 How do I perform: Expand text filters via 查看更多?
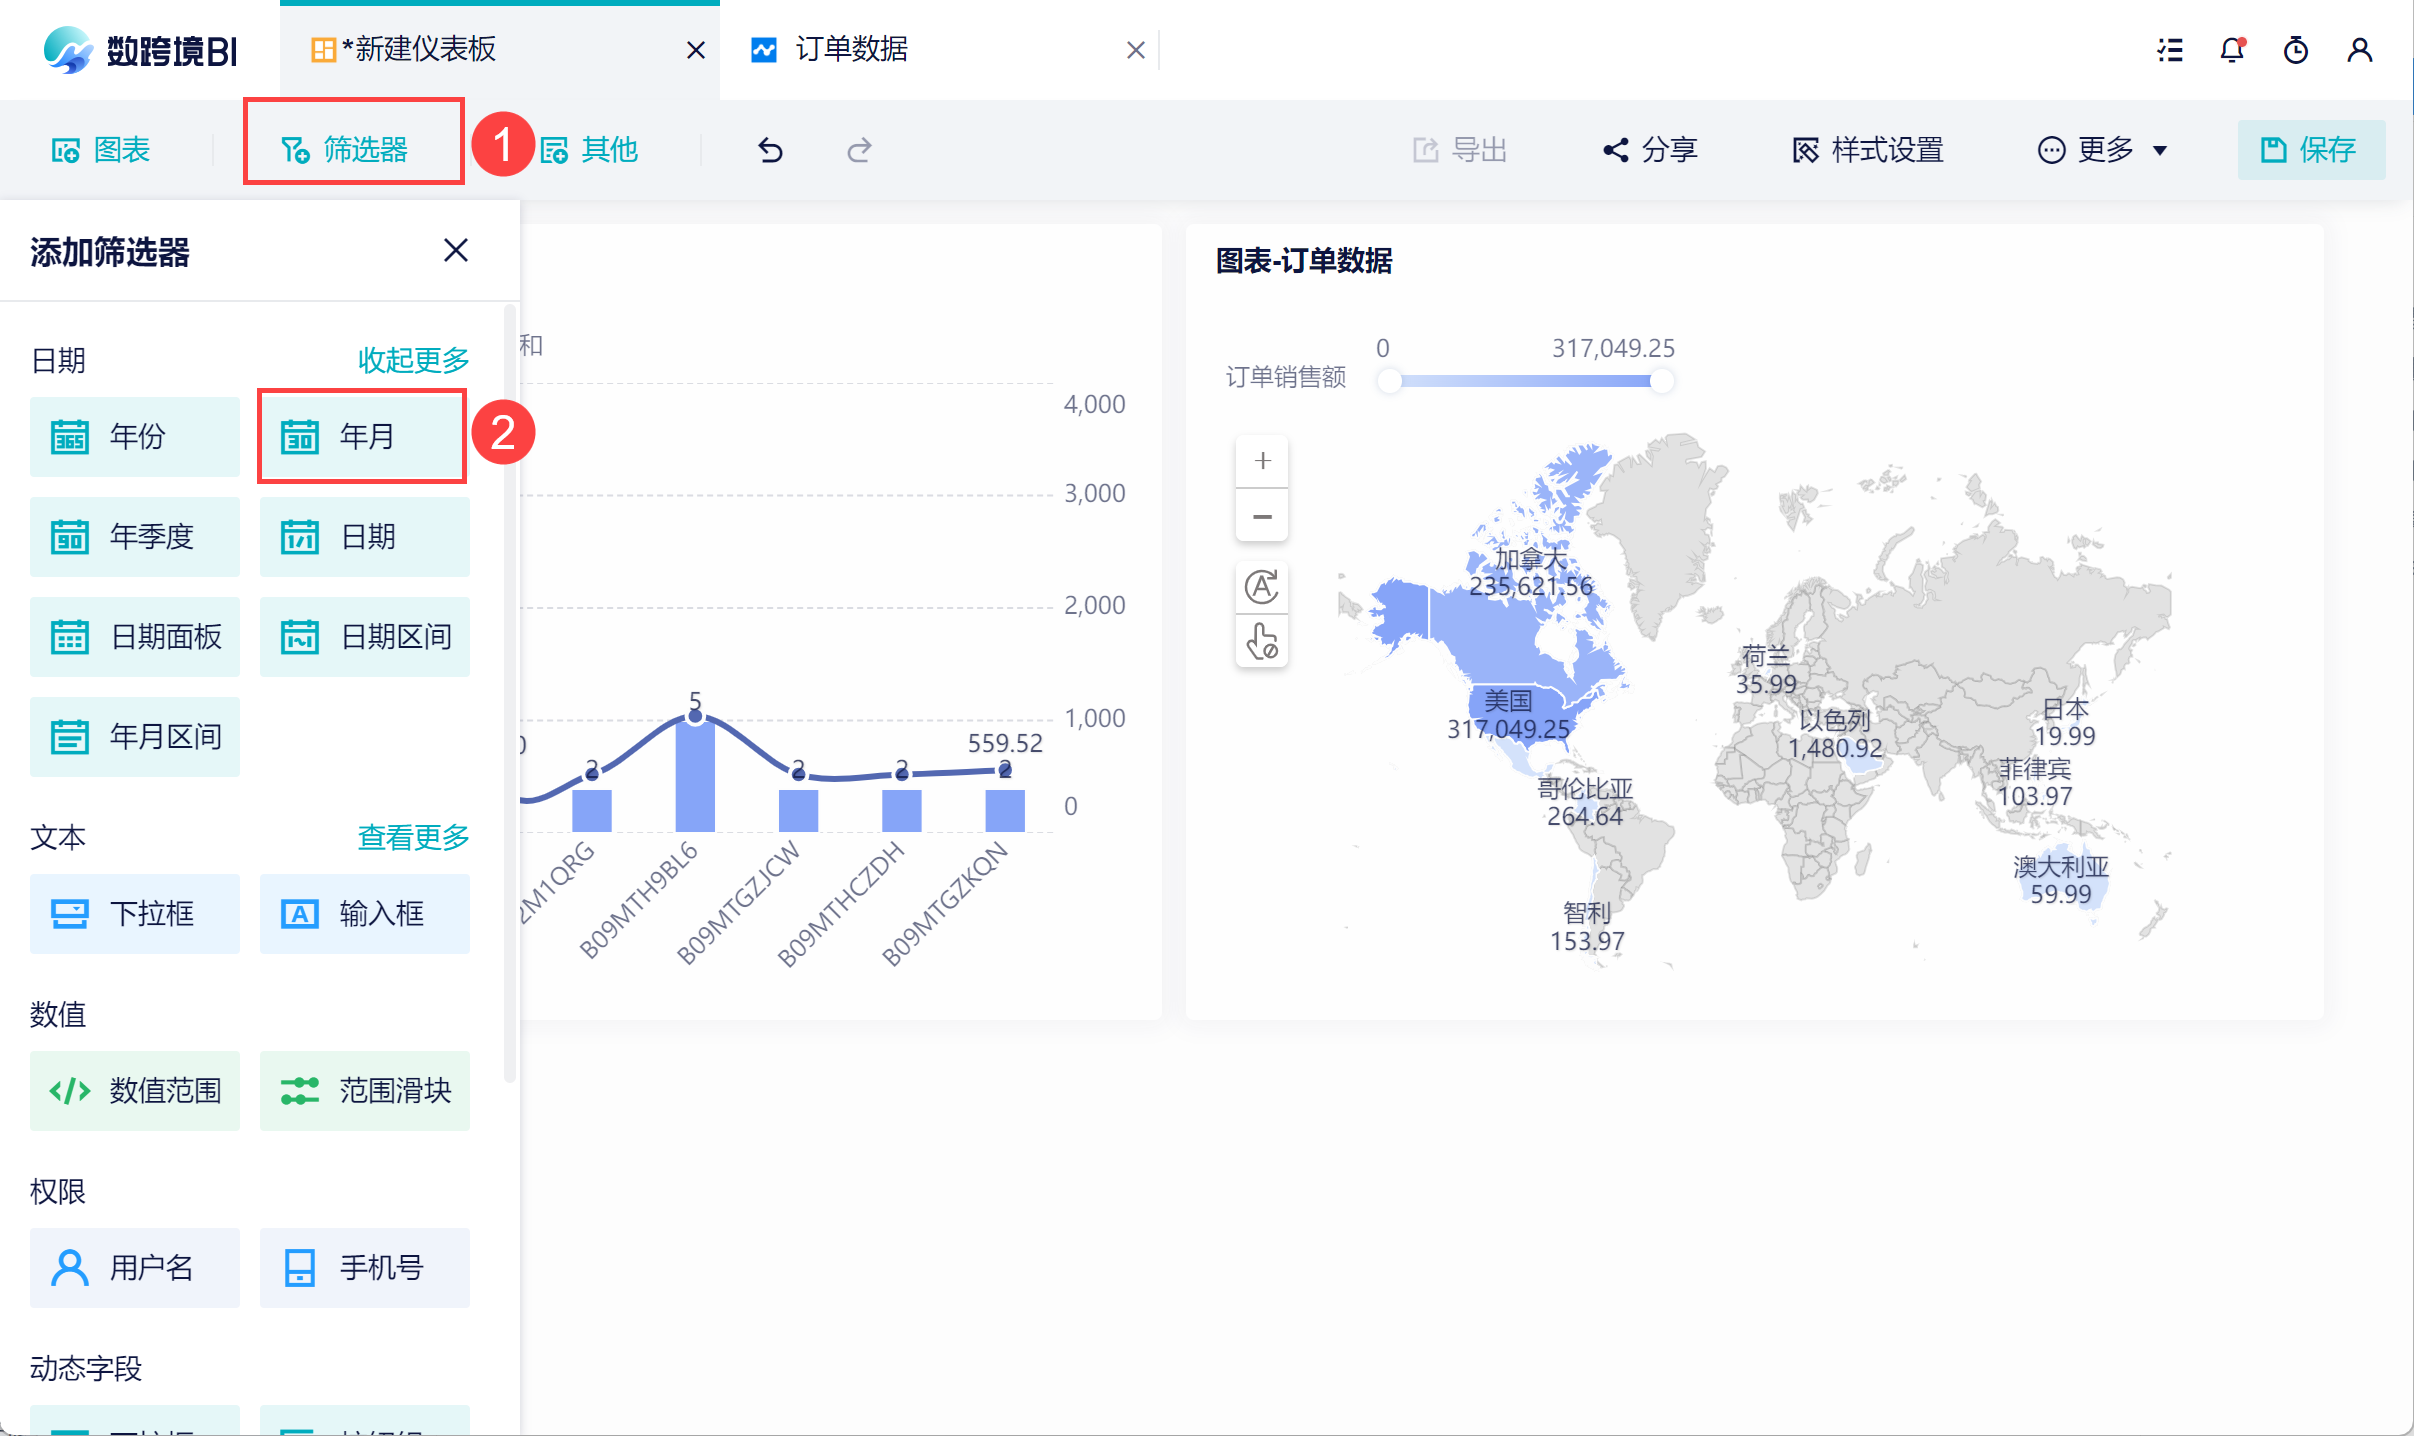pyautogui.click(x=413, y=837)
